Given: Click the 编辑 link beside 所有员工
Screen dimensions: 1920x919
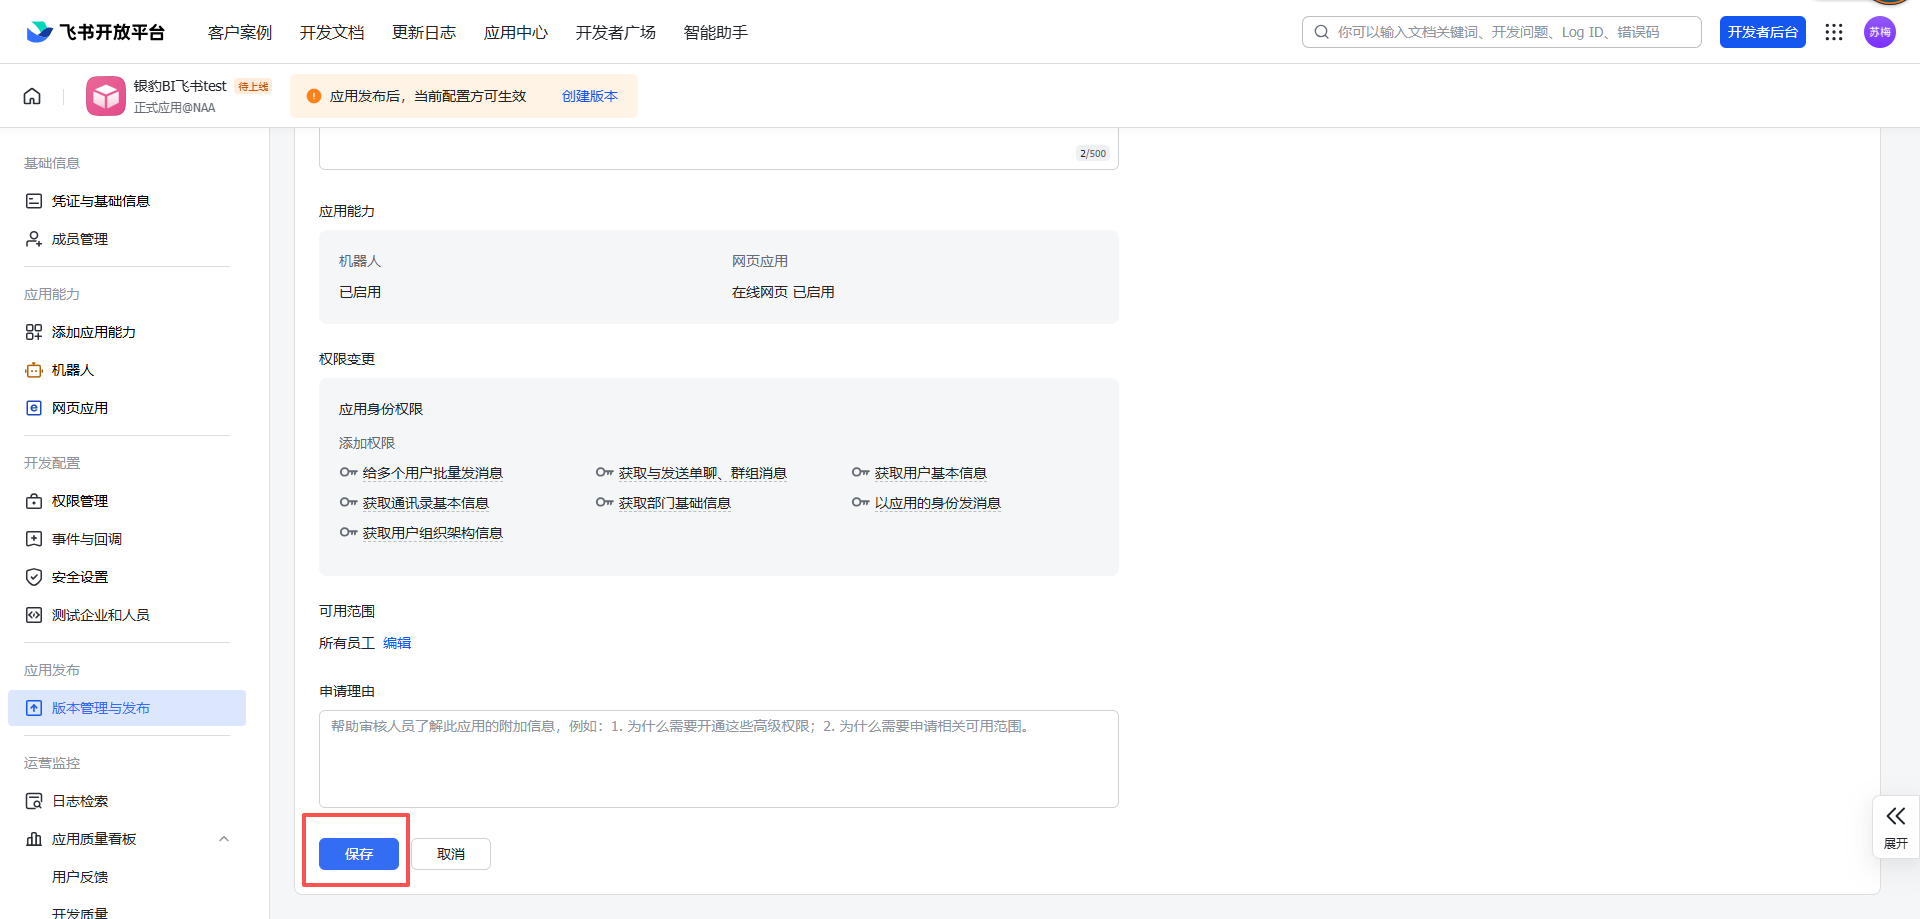Looking at the screenshot, I should [x=397, y=643].
